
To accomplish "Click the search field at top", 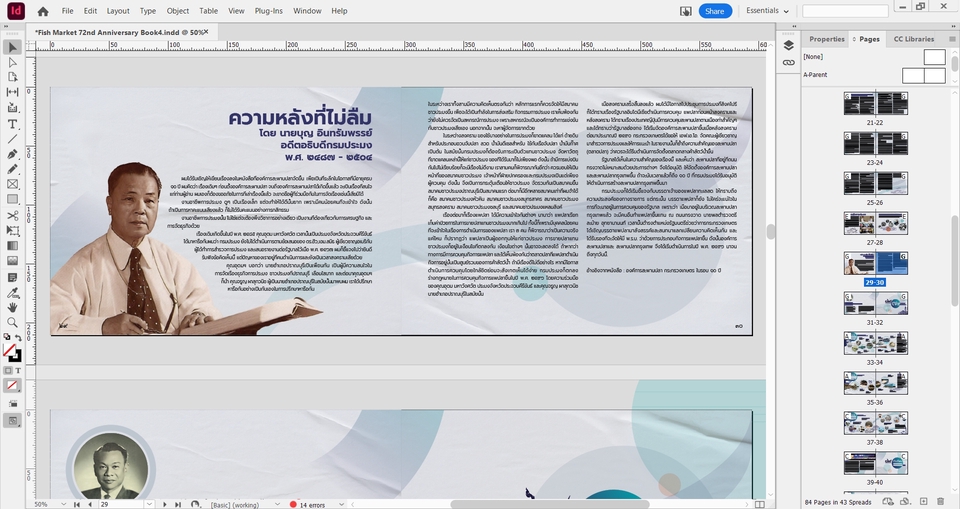I will point(846,11).
